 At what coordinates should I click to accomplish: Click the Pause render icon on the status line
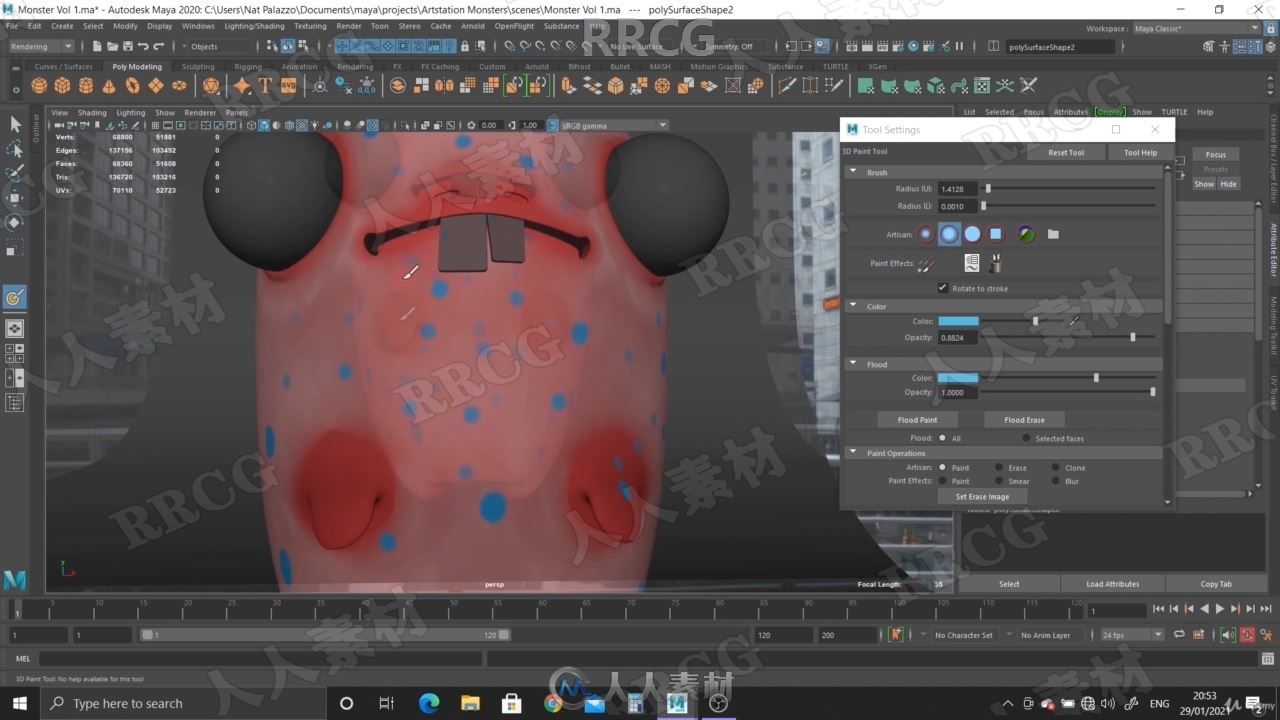click(959, 46)
